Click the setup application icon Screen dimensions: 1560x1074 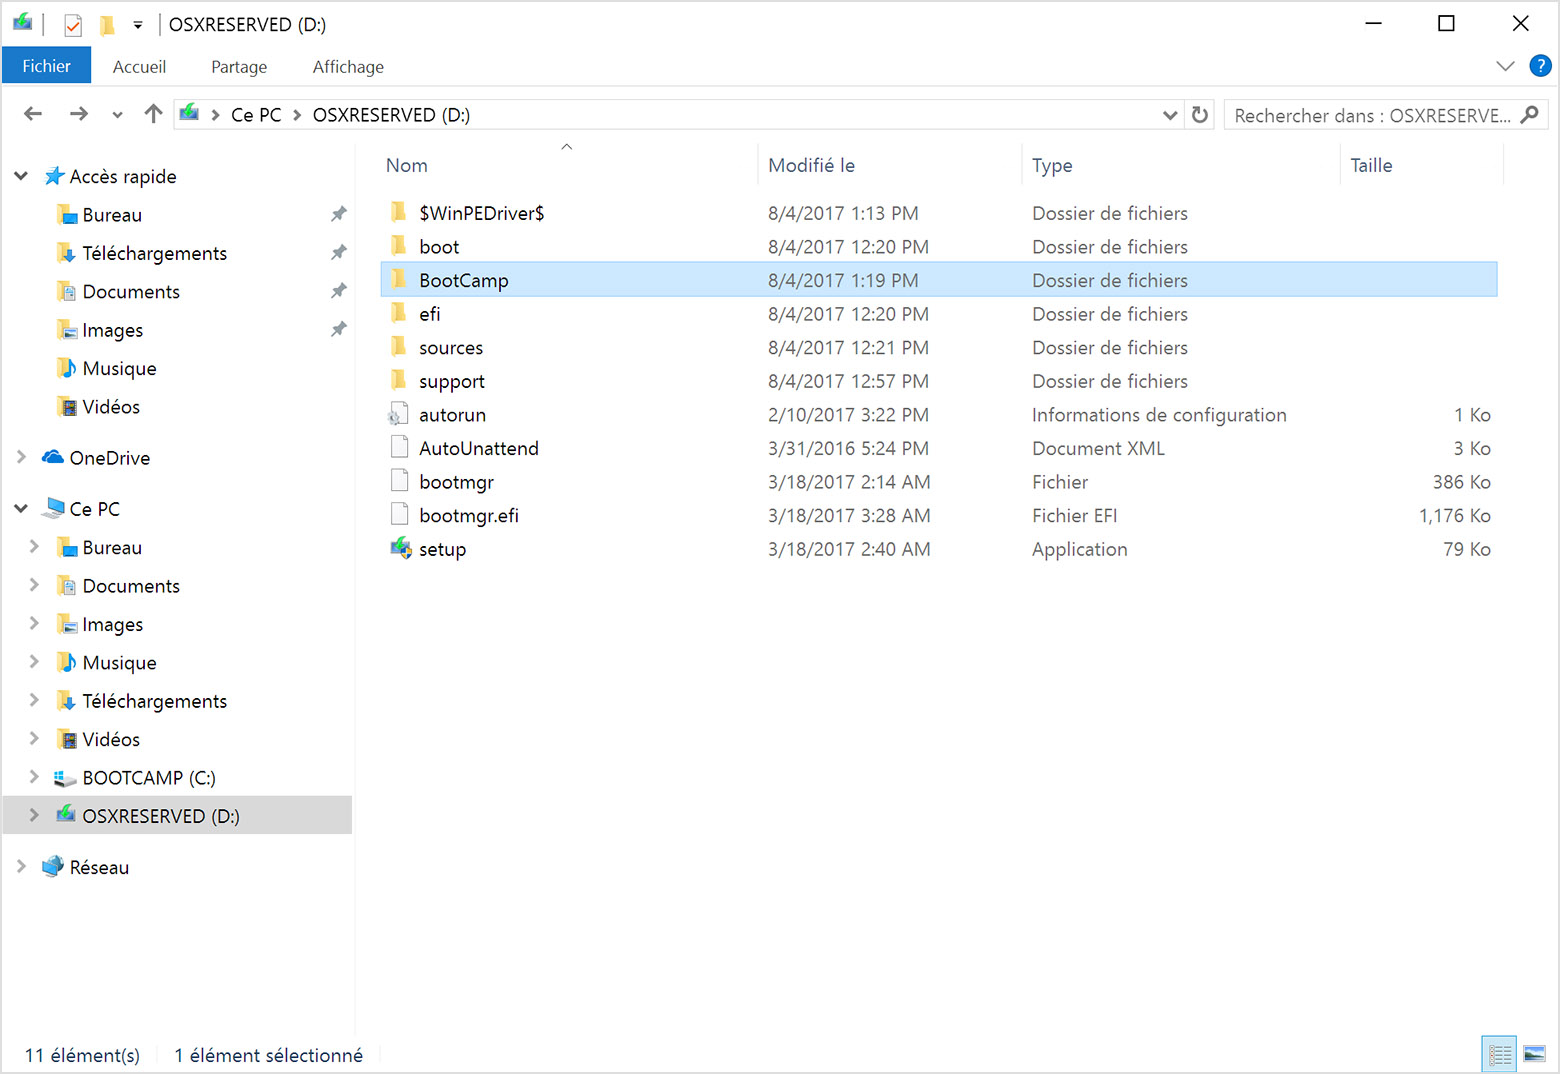(x=401, y=548)
